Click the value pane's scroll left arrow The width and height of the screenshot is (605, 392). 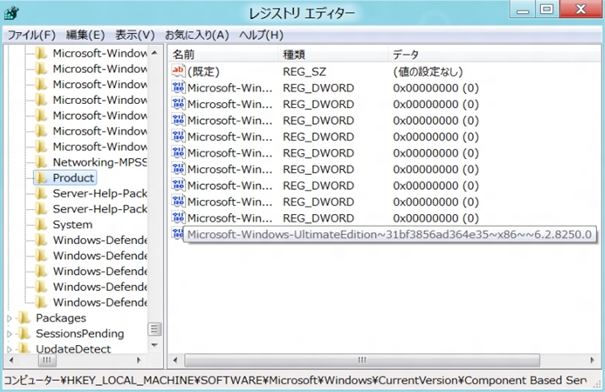pyautogui.click(x=175, y=360)
